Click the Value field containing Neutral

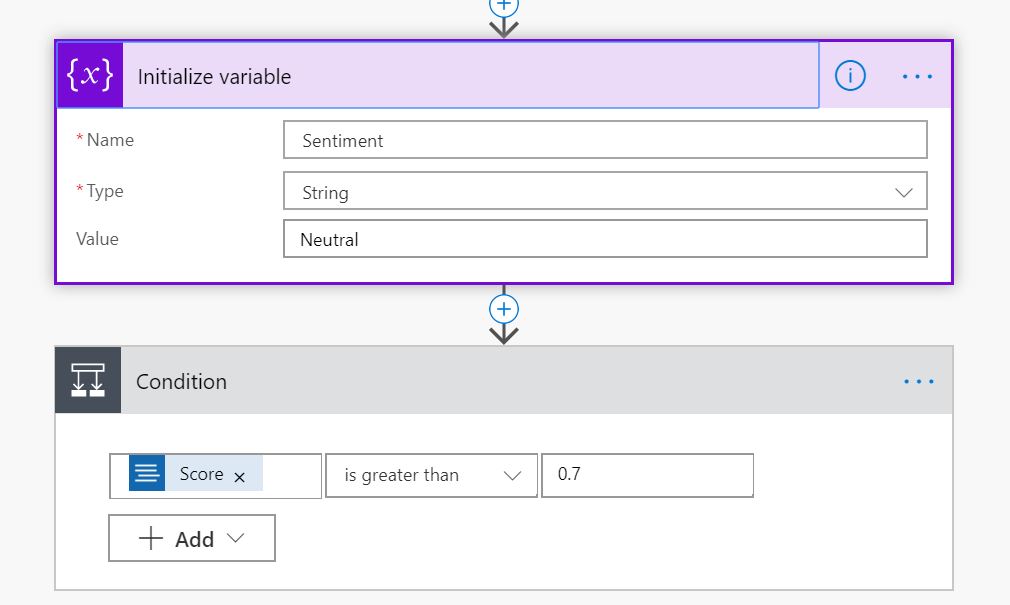605,240
